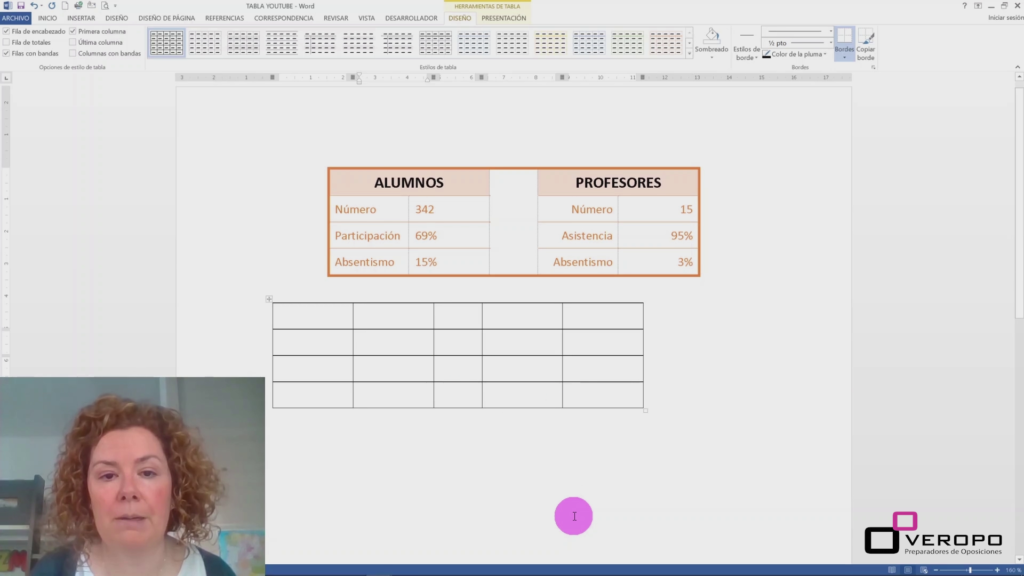The height and width of the screenshot is (576, 1024).
Task: Open the ARCHIVO tab
Action: click(x=15, y=18)
